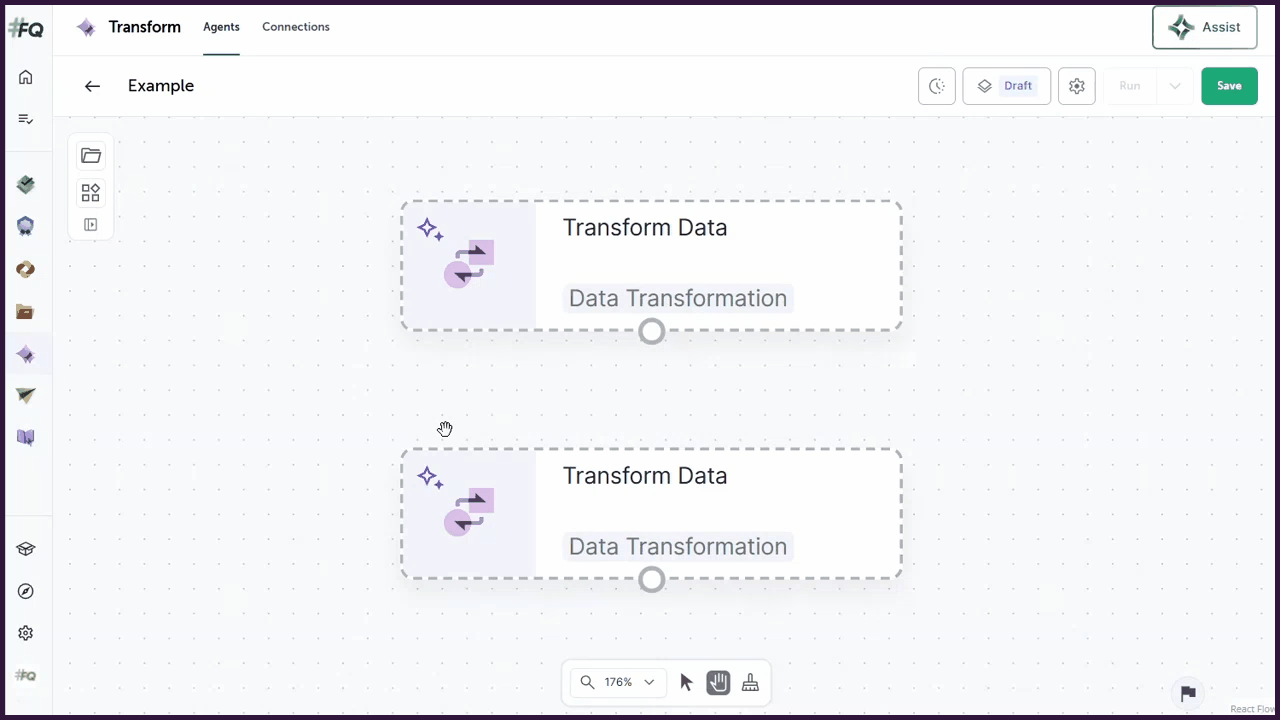Activate the hand pan tool

click(718, 682)
